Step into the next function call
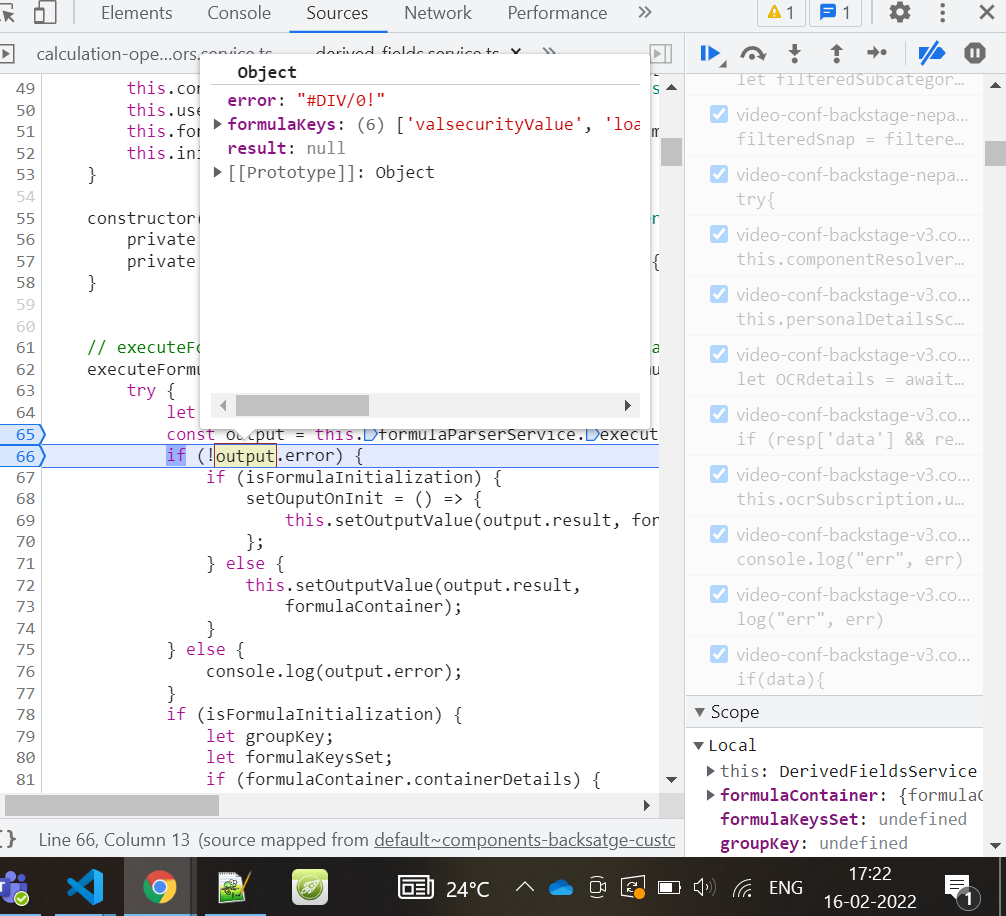This screenshot has height=916, width=1006. point(794,53)
